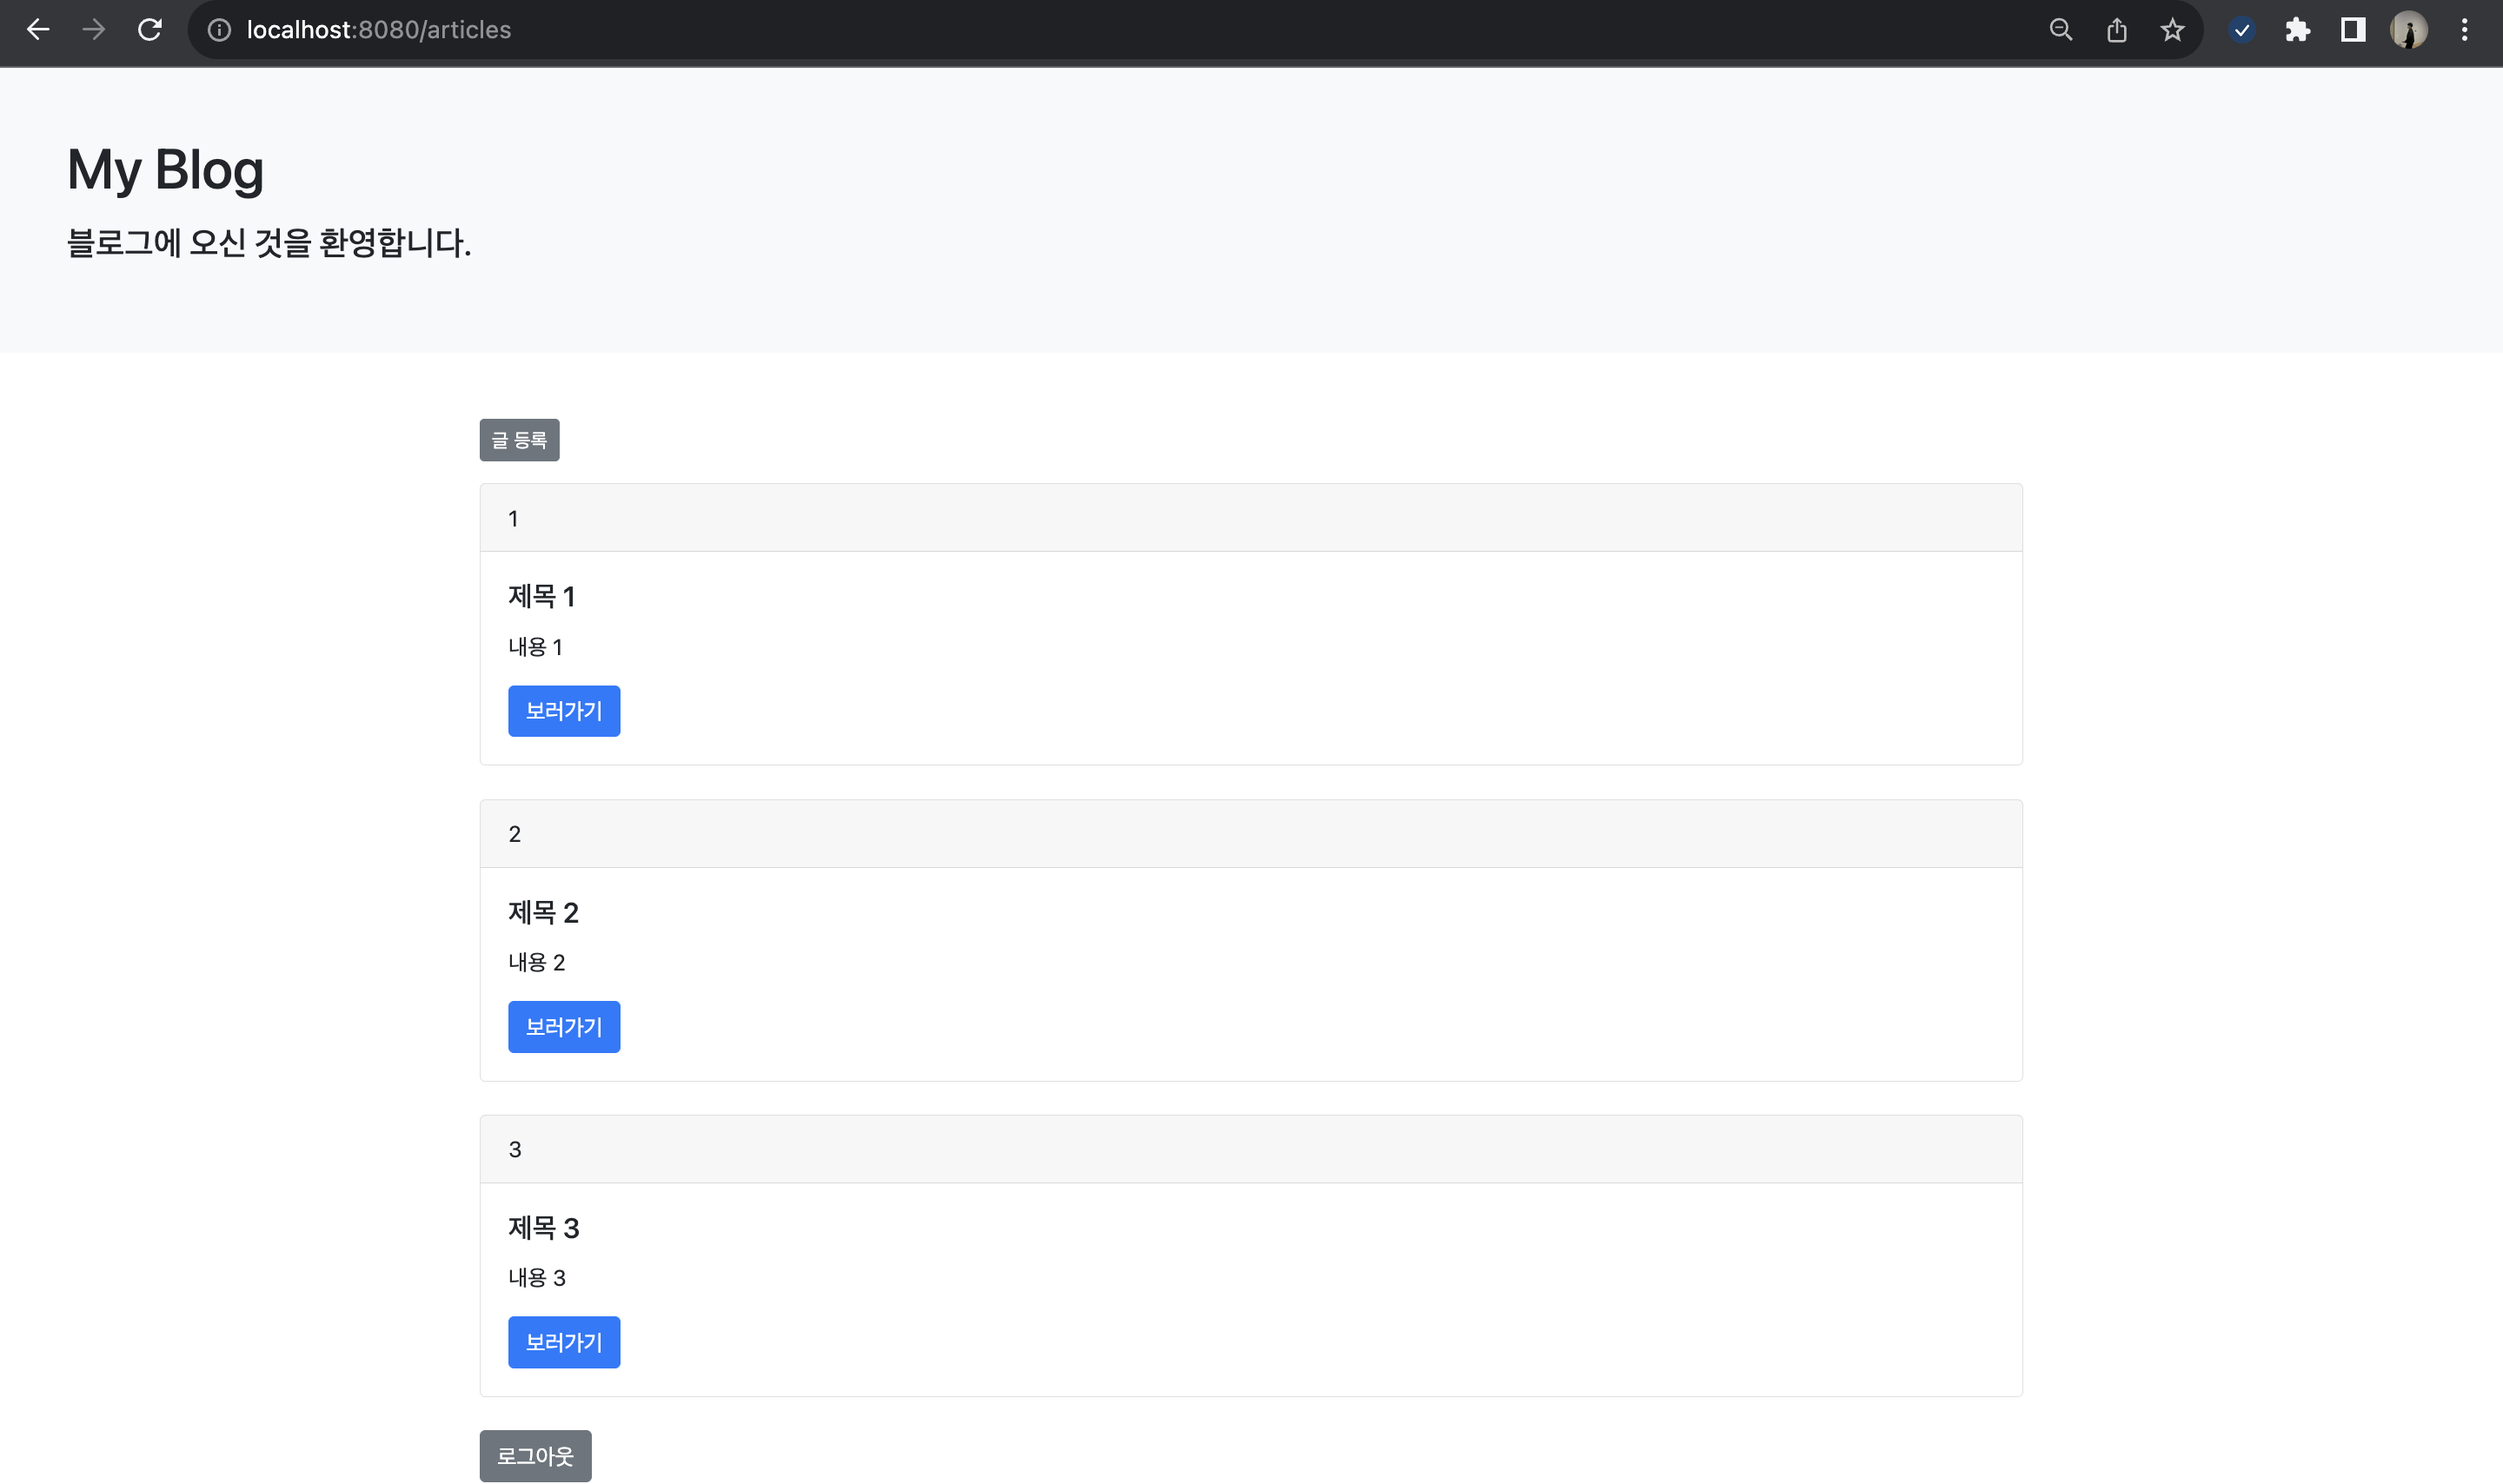
Task: Click 보러가기 for 제목 3
Action: [564, 1342]
